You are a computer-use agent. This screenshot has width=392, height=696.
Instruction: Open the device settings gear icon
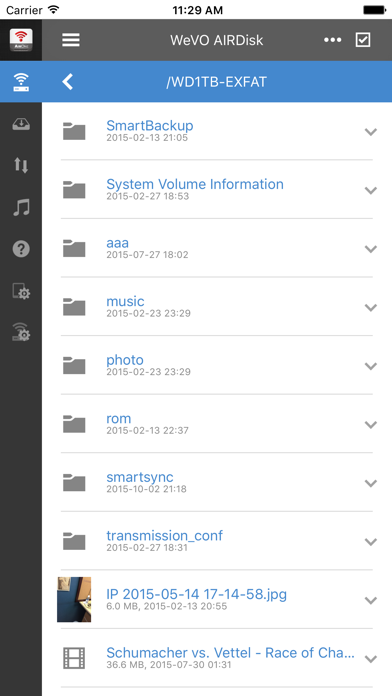tap(21, 291)
